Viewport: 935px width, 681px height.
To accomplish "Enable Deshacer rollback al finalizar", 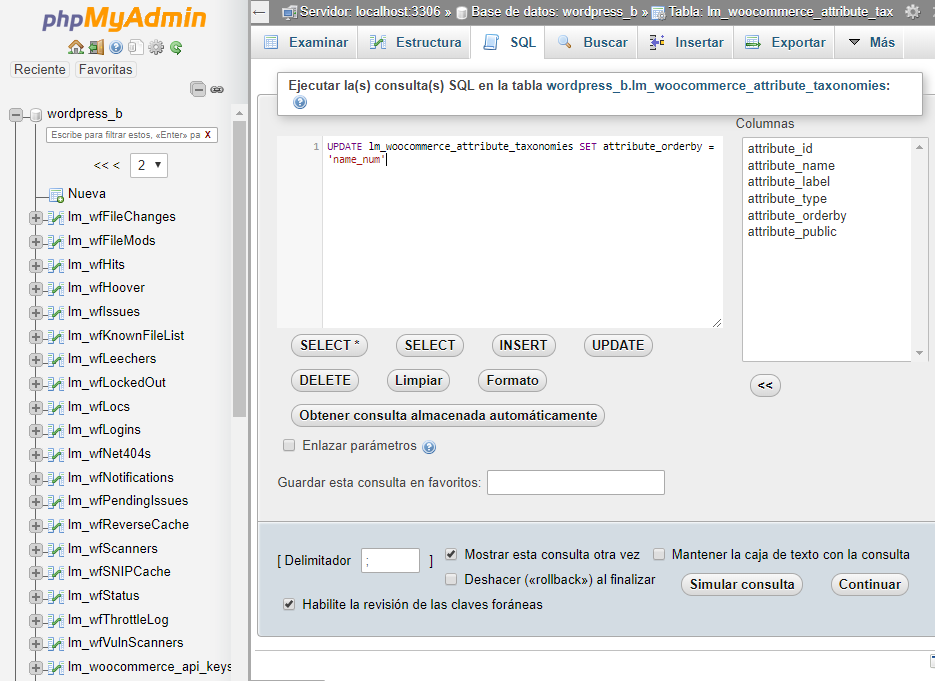I will tap(451, 580).
